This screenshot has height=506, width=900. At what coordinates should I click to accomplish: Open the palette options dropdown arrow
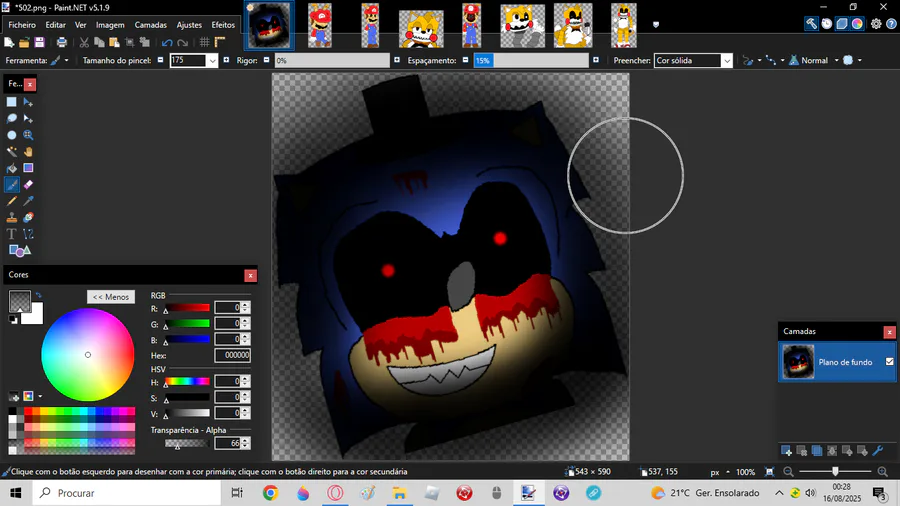pyautogui.click(x=40, y=396)
